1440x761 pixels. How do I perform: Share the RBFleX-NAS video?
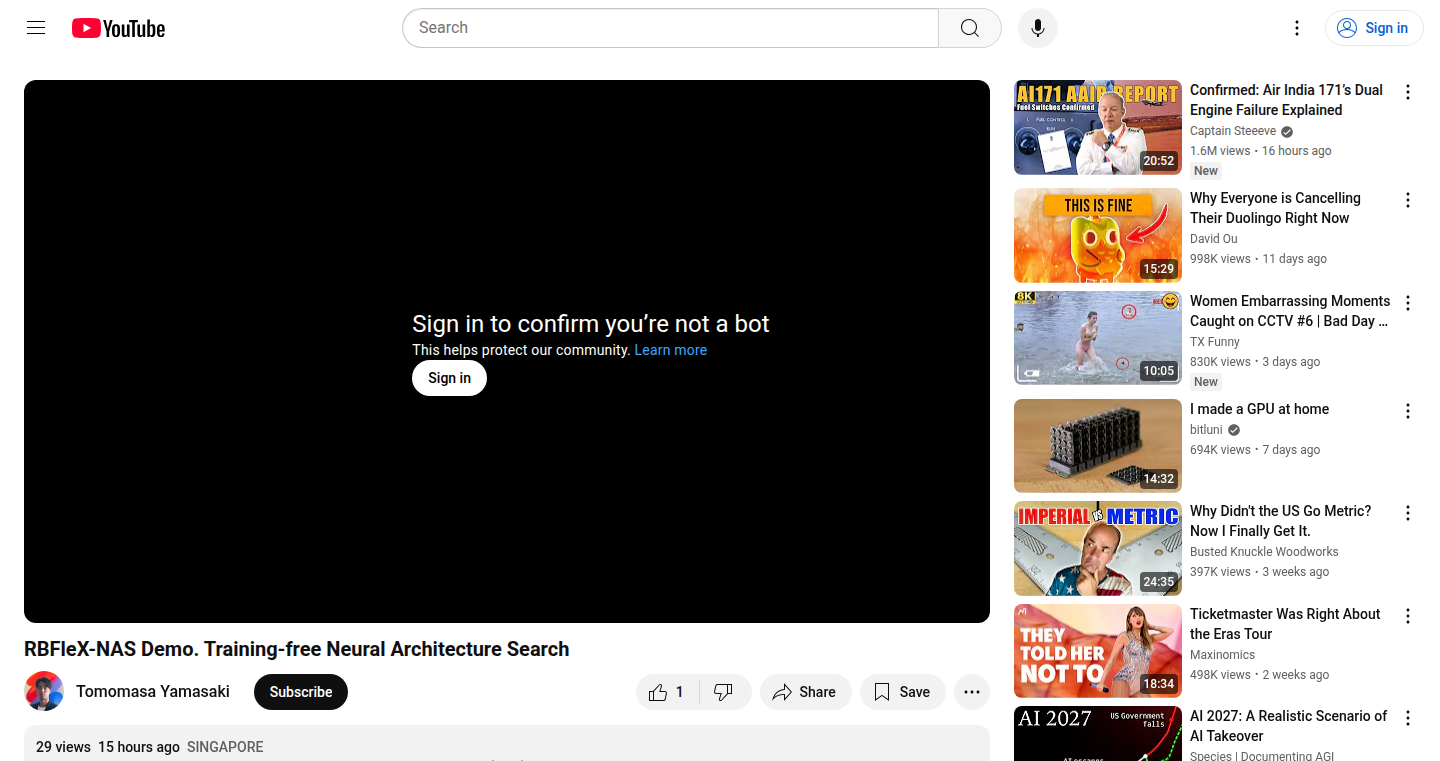click(x=805, y=692)
